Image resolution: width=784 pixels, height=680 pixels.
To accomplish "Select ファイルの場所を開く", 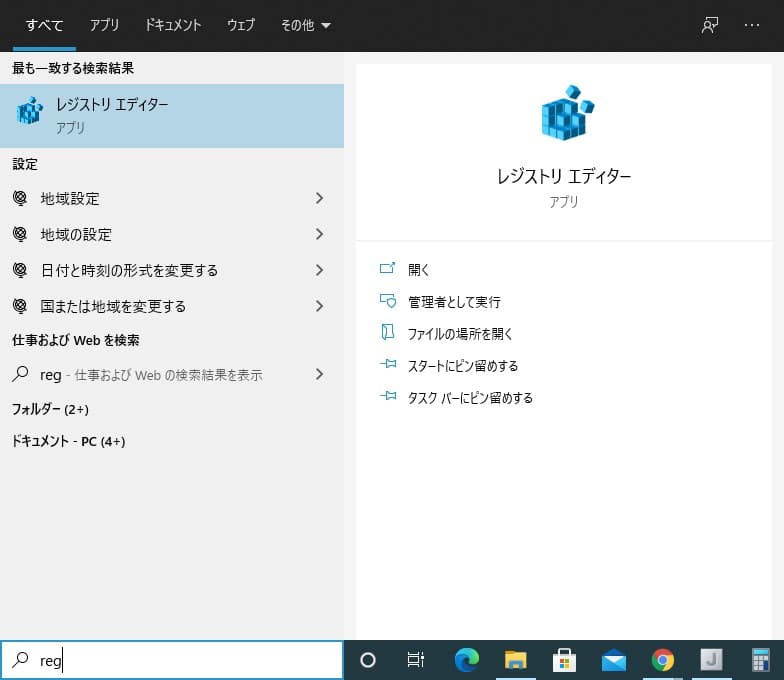I will (460, 334).
